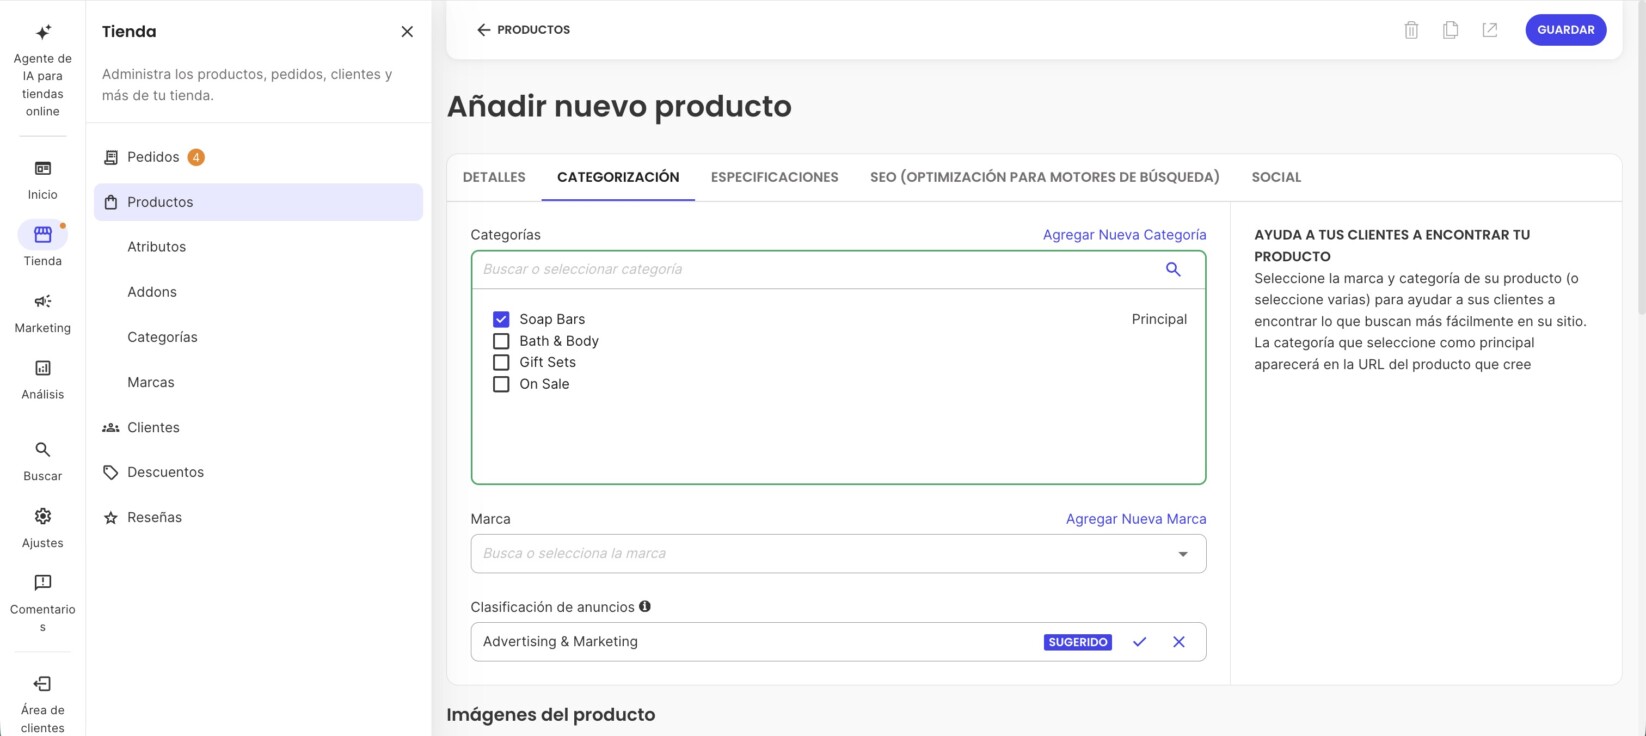Delete product with trash icon
The height and width of the screenshot is (736, 1646).
pos(1411,30)
